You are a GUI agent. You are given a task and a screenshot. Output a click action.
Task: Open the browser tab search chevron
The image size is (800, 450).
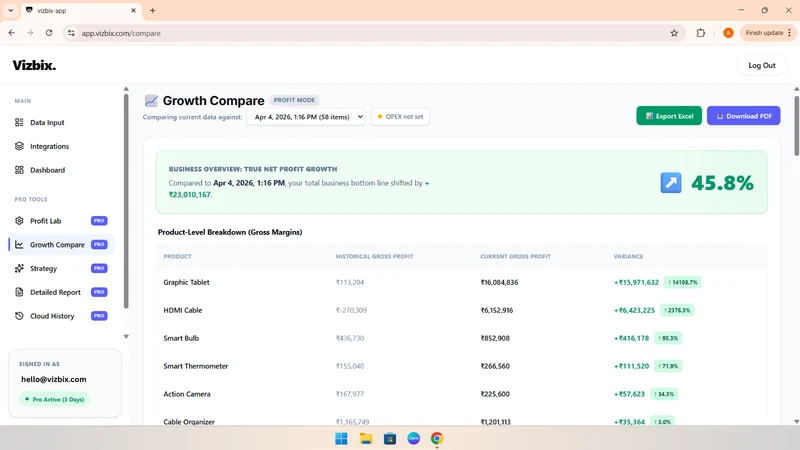(x=11, y=10)
